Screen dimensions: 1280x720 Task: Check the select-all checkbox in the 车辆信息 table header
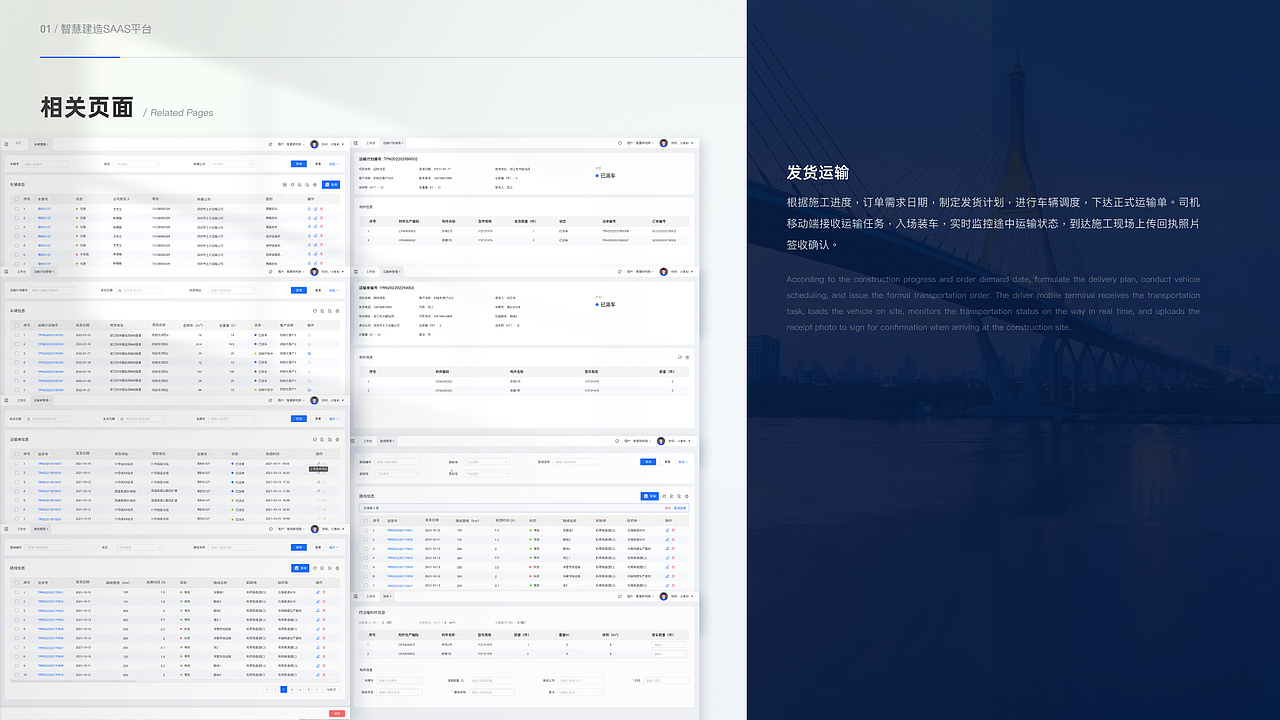pos(16,198)
